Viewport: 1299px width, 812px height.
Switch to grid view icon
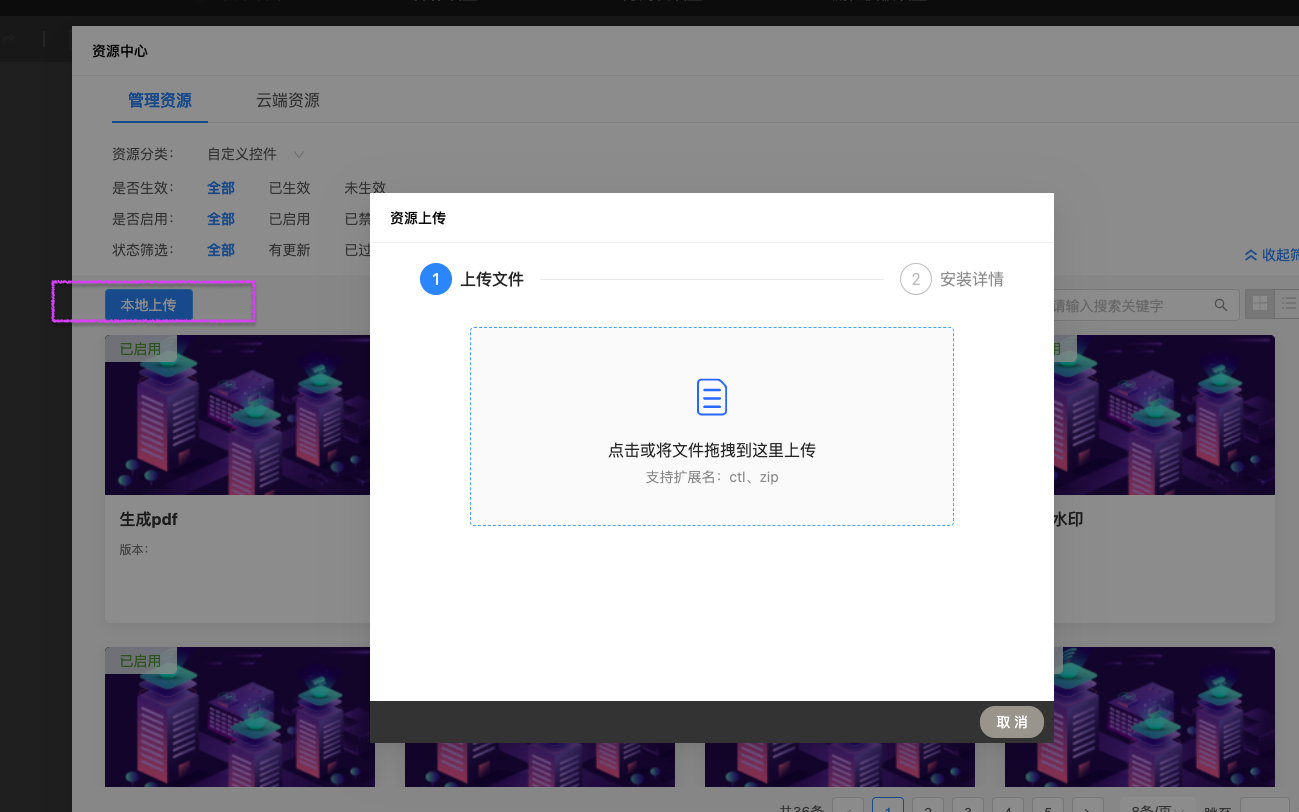tap(1260, 304)
